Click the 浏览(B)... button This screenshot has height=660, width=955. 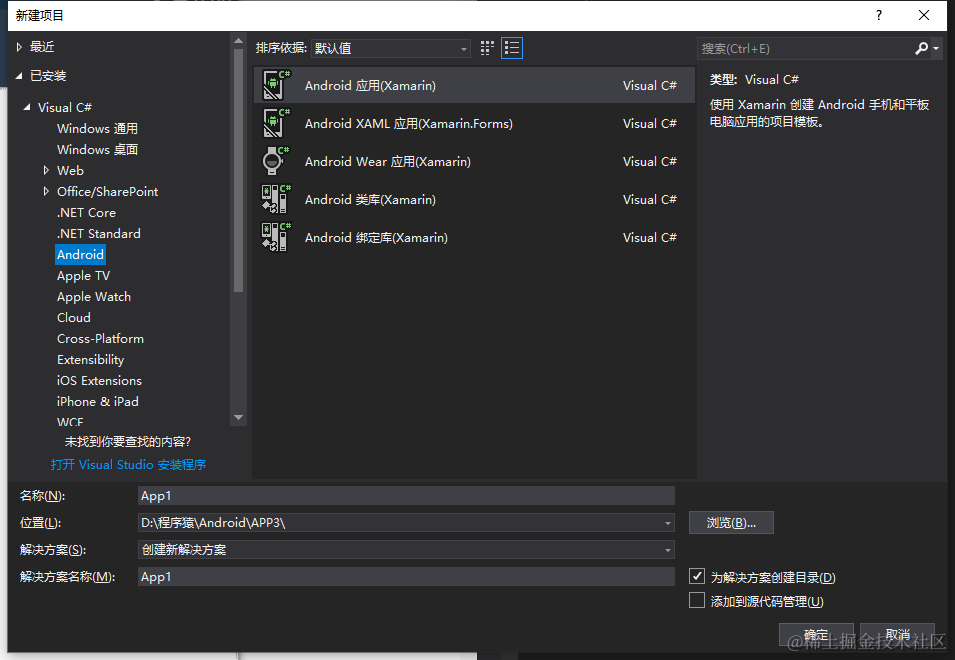[731, 522]
